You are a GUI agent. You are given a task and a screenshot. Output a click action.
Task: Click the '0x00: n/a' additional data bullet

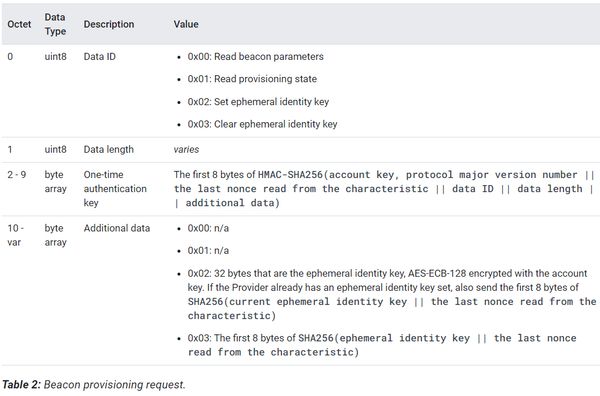click(x=208, y=228)
